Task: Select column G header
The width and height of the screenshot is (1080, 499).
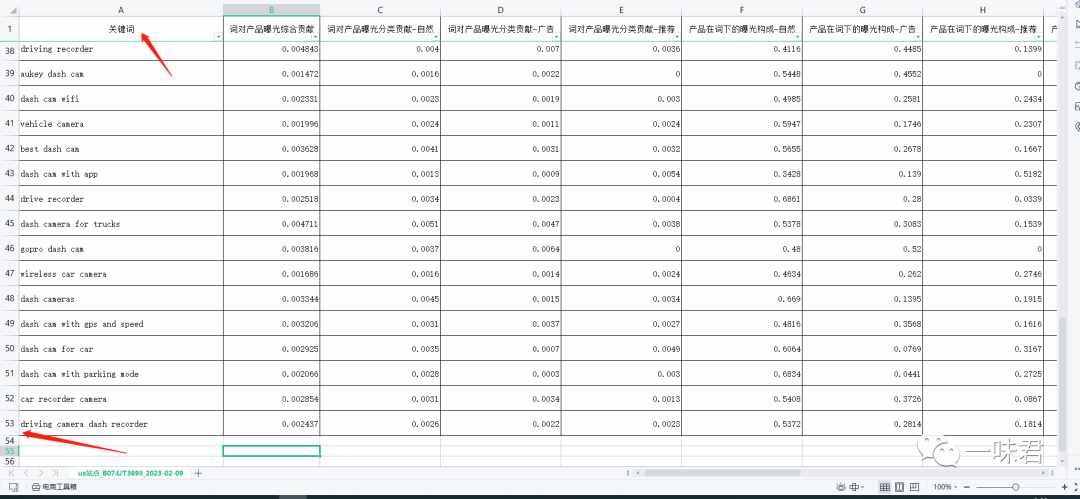Action: pos(862,10)
